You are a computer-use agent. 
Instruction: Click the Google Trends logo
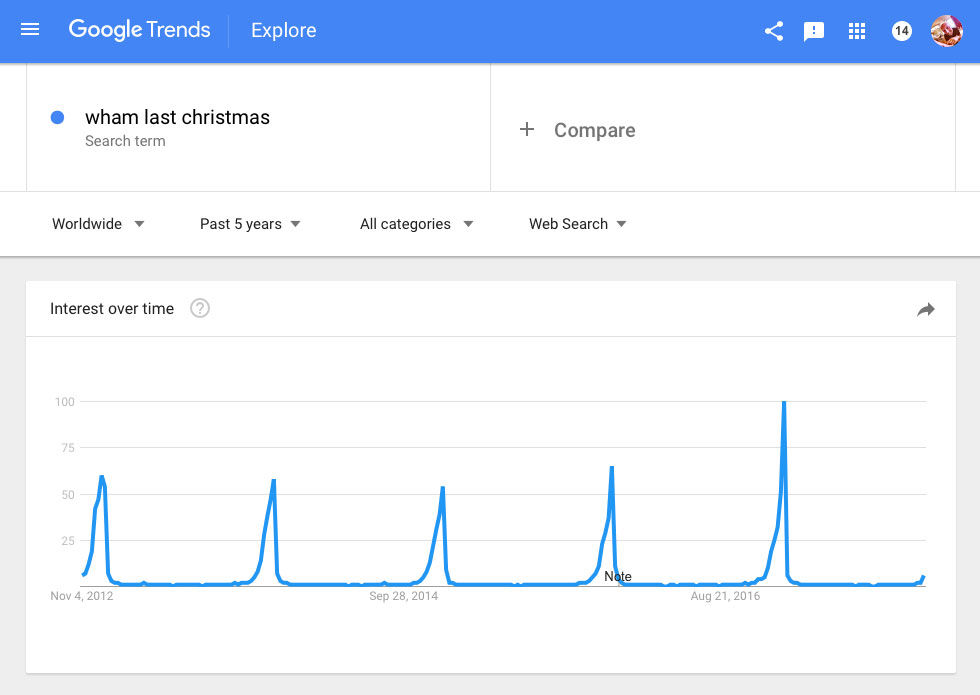click(x=139, y=30)
